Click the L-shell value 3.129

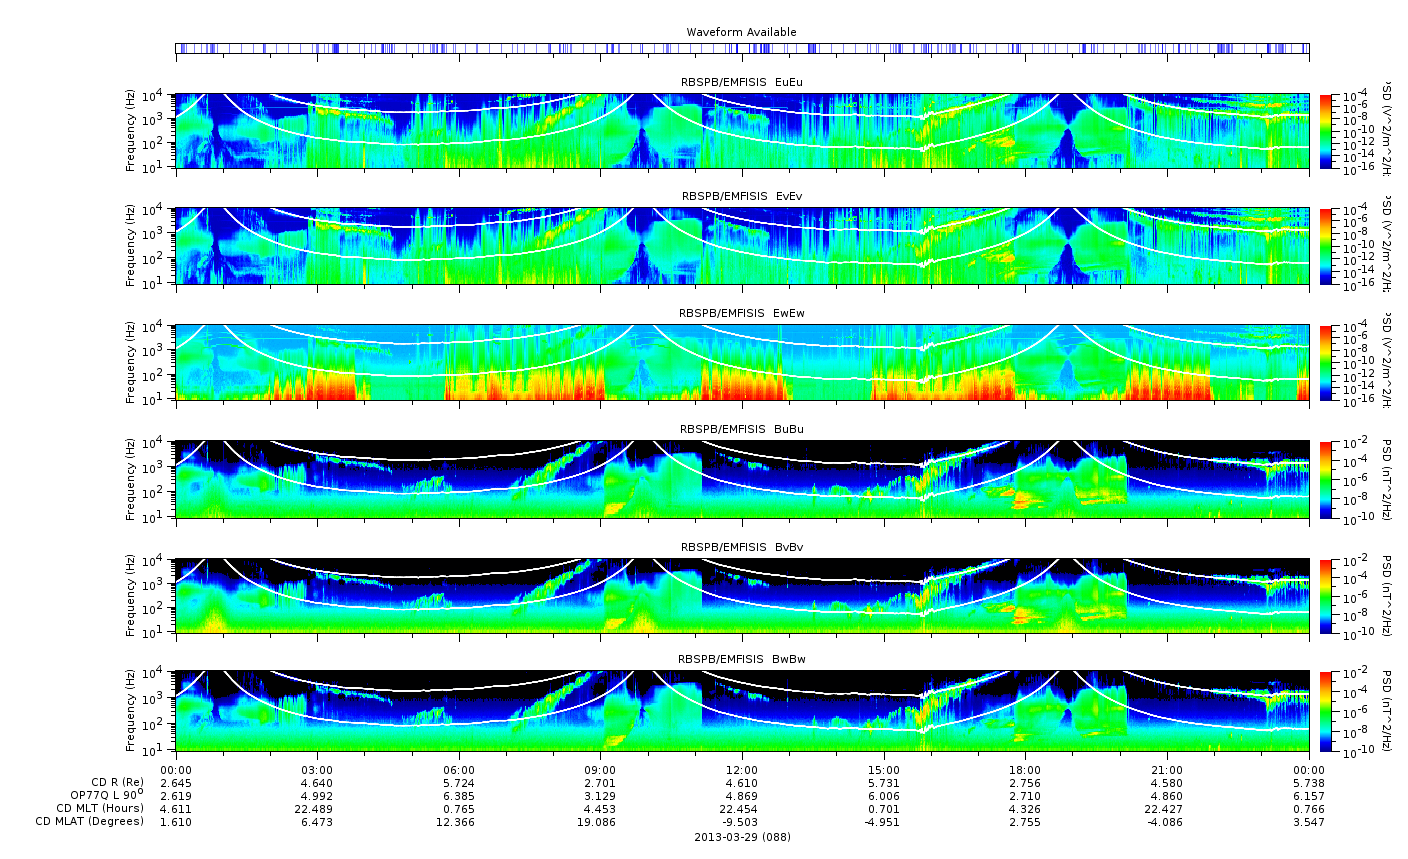click(600, 795)
